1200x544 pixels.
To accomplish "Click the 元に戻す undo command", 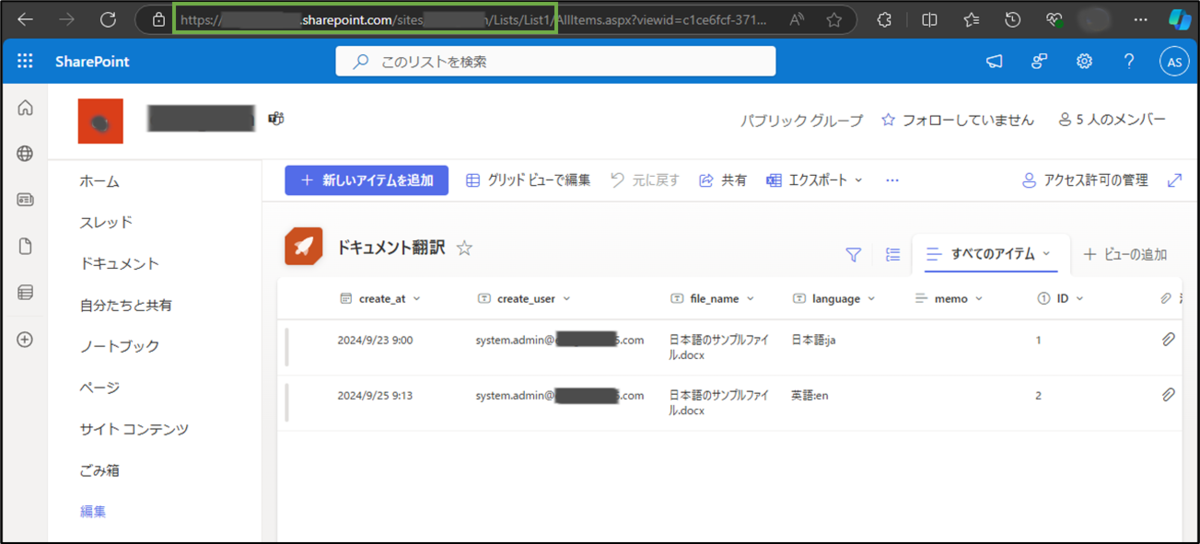I will (x=645, y=180).
